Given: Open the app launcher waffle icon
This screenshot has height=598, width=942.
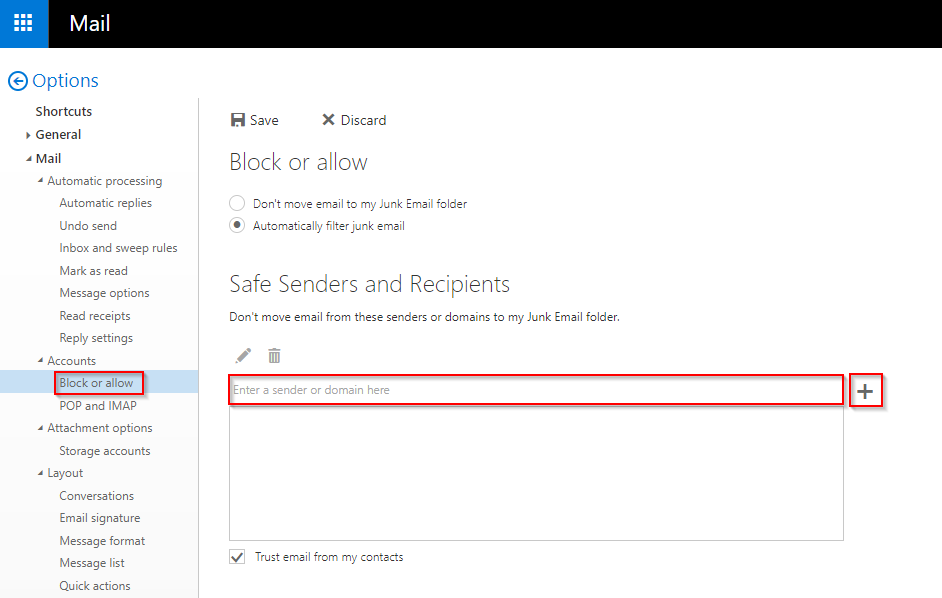Looking at the screenshot, I should 23,23.
